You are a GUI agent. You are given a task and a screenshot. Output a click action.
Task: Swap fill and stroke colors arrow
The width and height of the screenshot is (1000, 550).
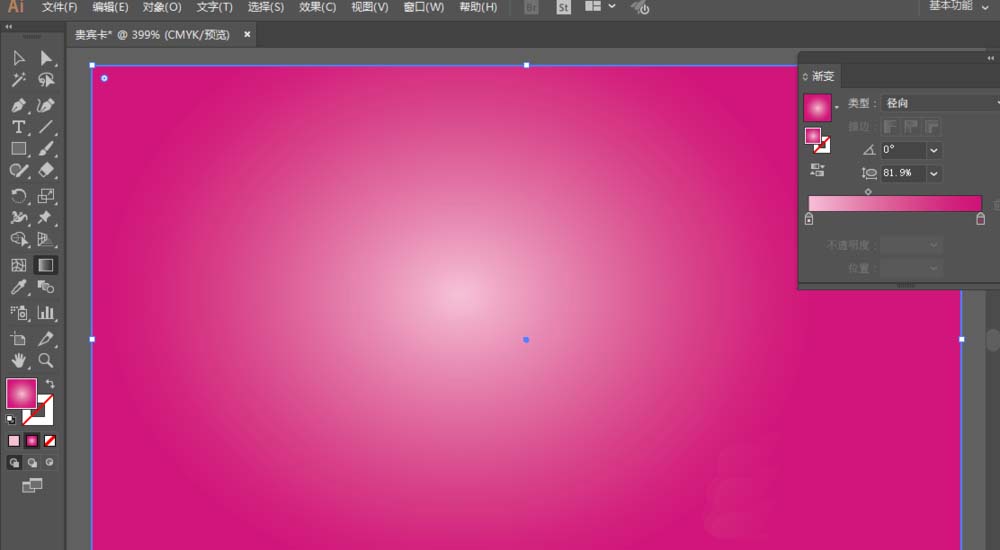tap(50, 384)
